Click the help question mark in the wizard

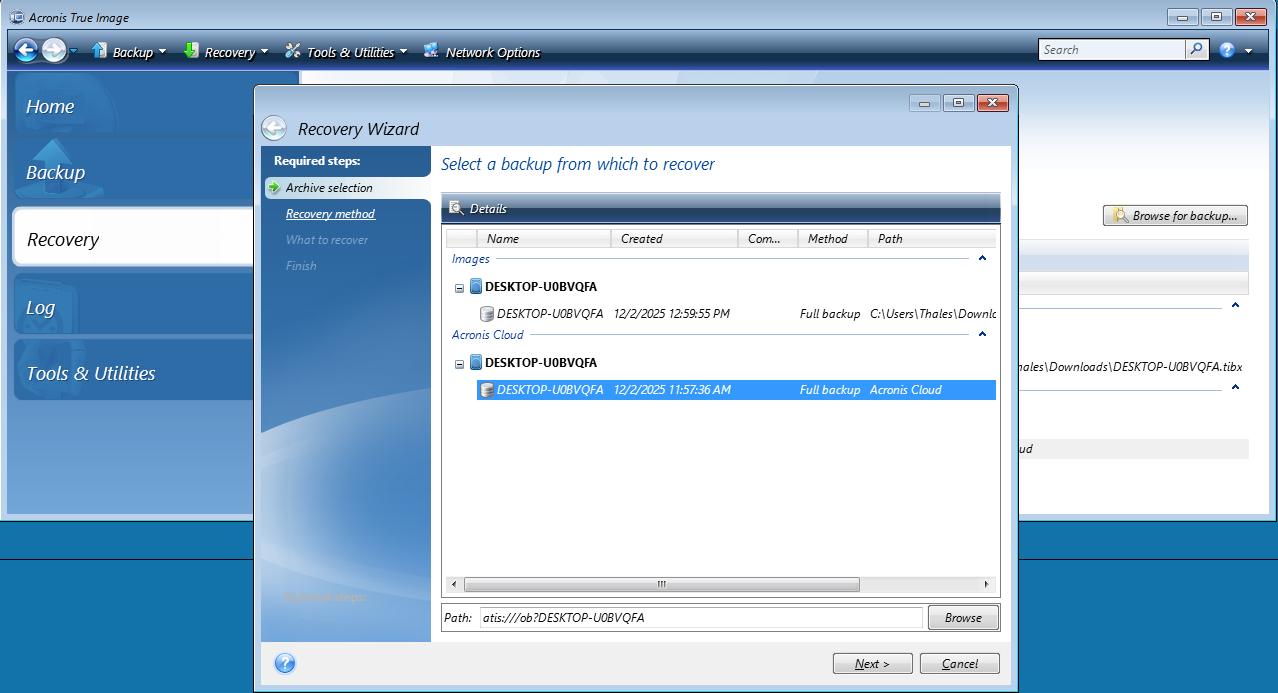point(285,663)
